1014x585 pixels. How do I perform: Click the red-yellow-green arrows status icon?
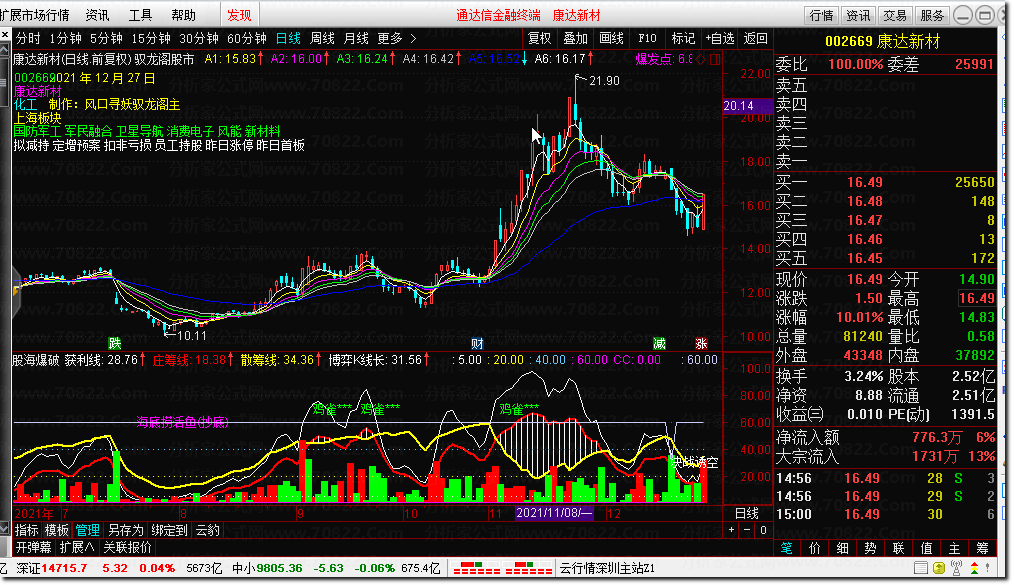coord(974,568)
